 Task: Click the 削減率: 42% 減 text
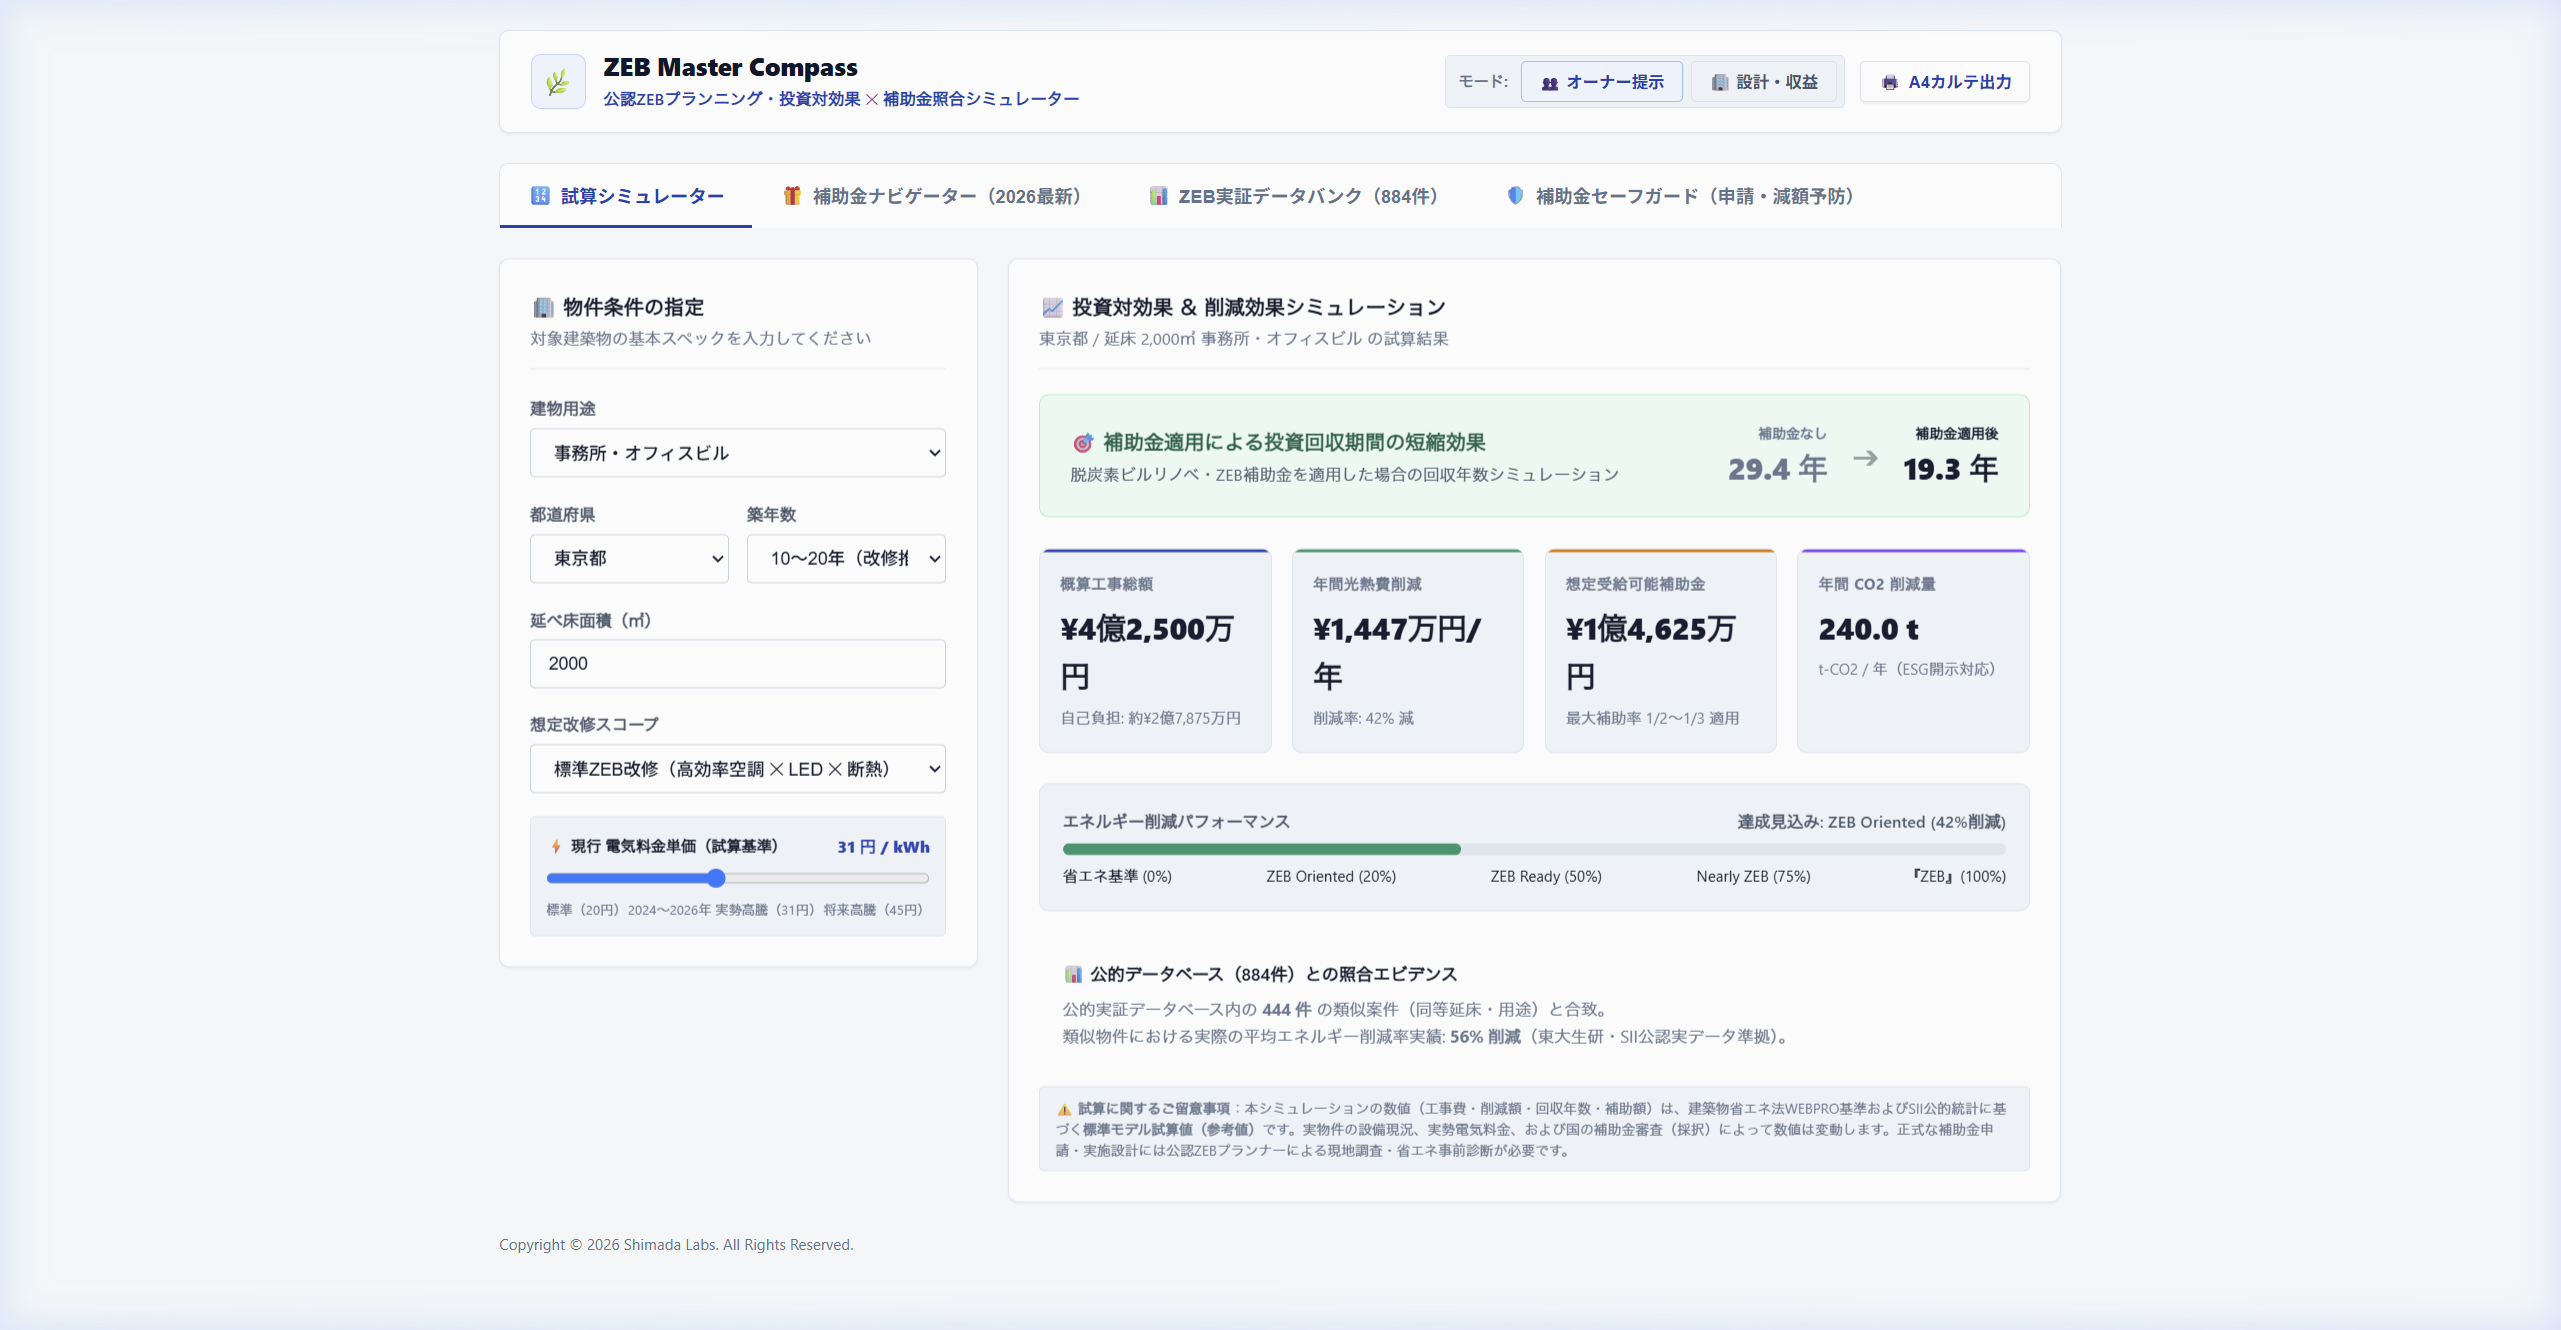1363,718
